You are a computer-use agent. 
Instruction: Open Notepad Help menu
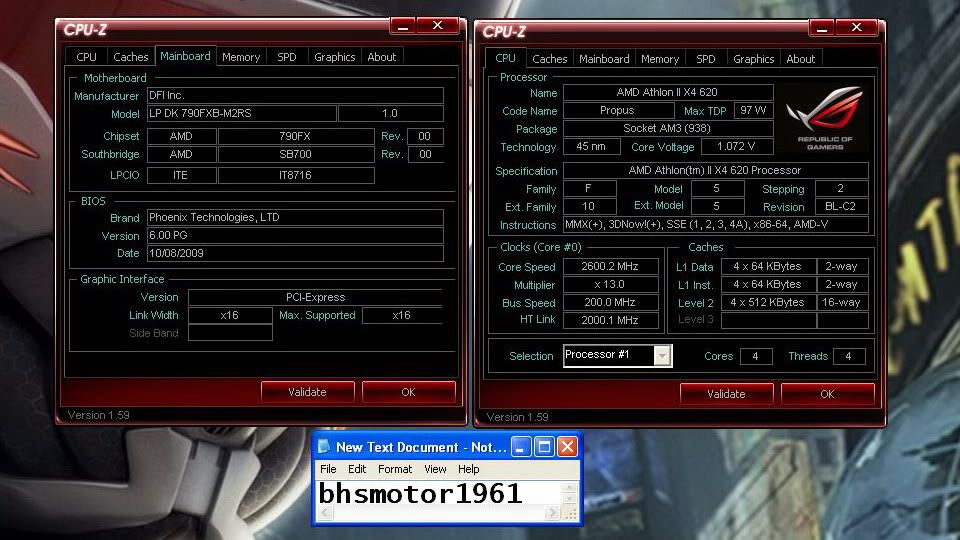coord(468,469)
